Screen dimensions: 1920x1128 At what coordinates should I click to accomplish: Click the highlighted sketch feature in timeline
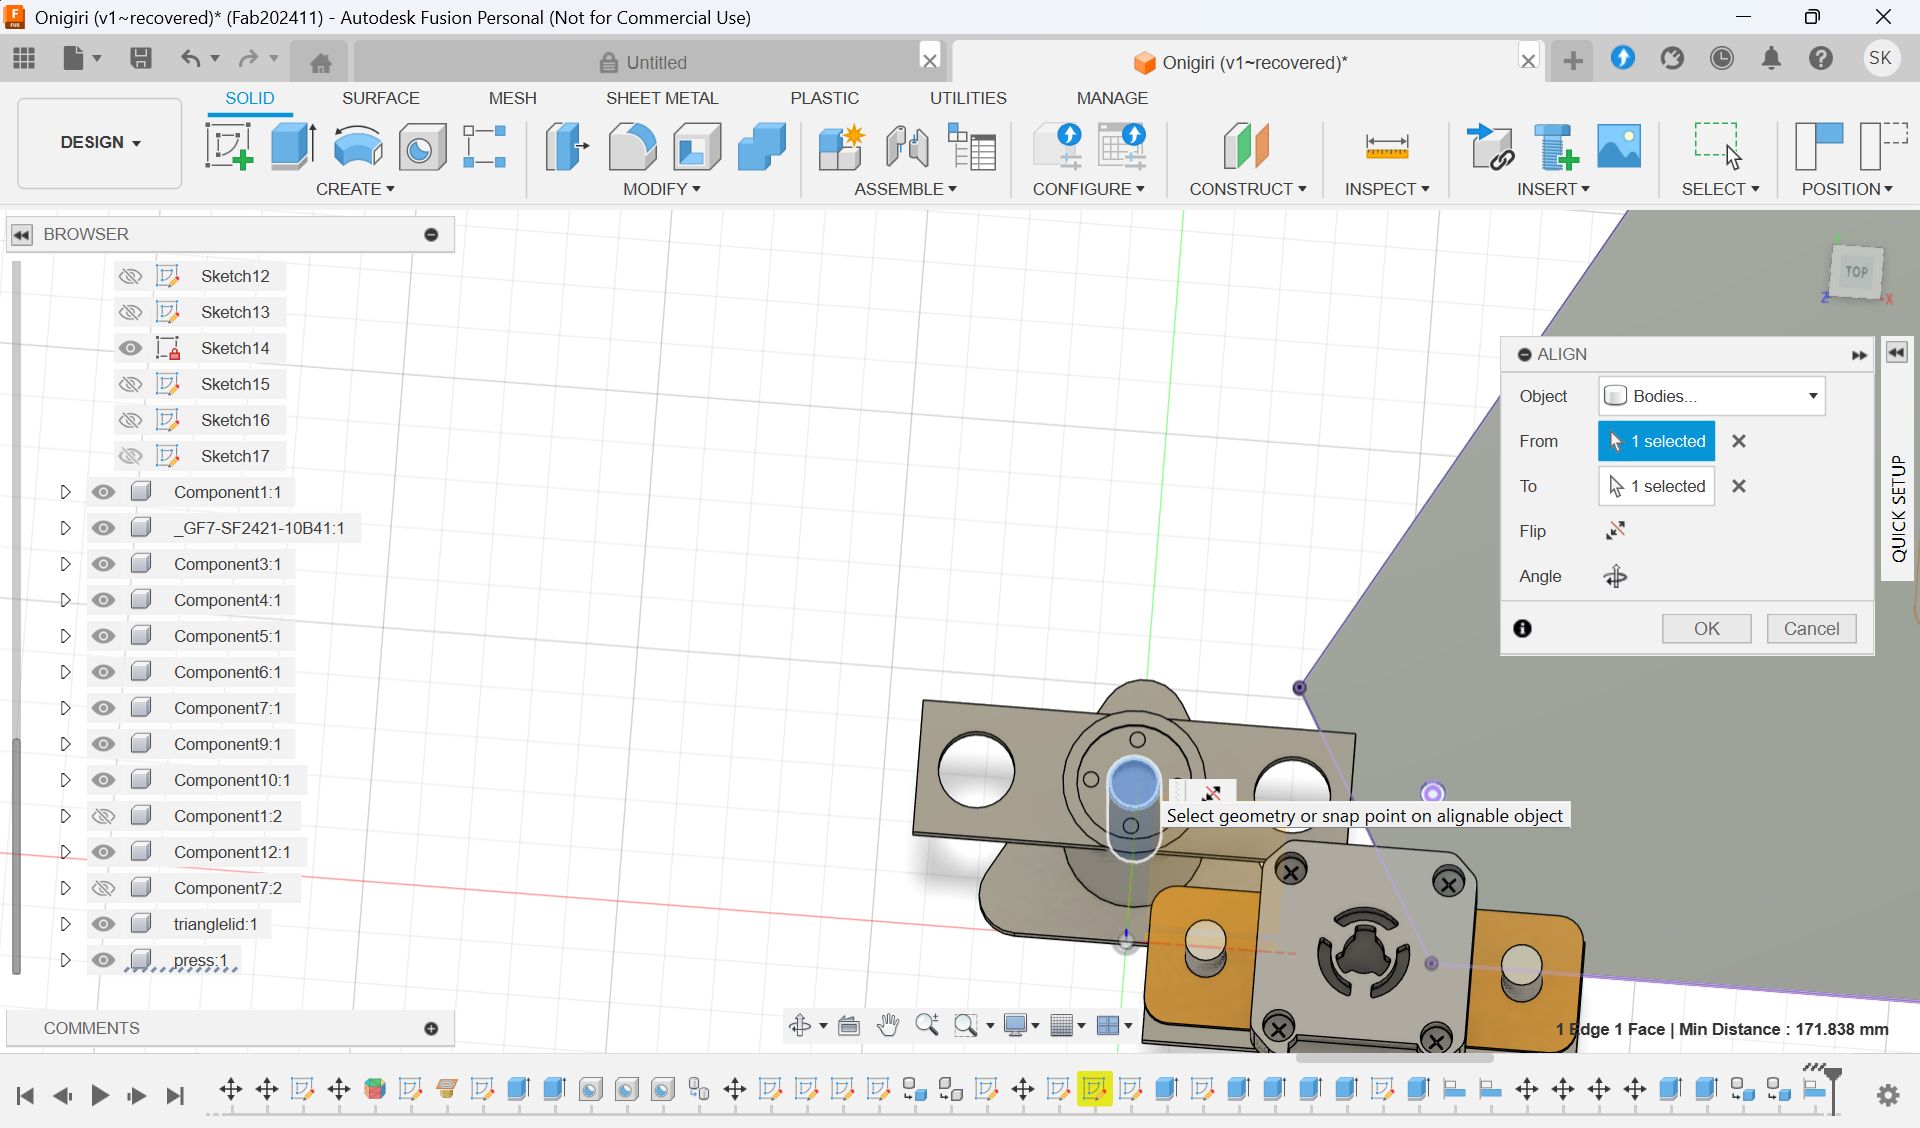(1094, 1089)
